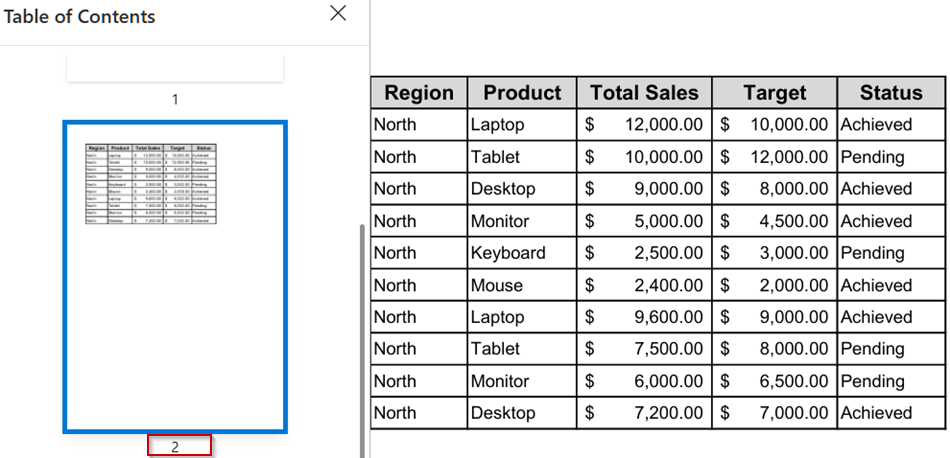Click the 'Region' column header
950x458 pixels.
[419, 93]
